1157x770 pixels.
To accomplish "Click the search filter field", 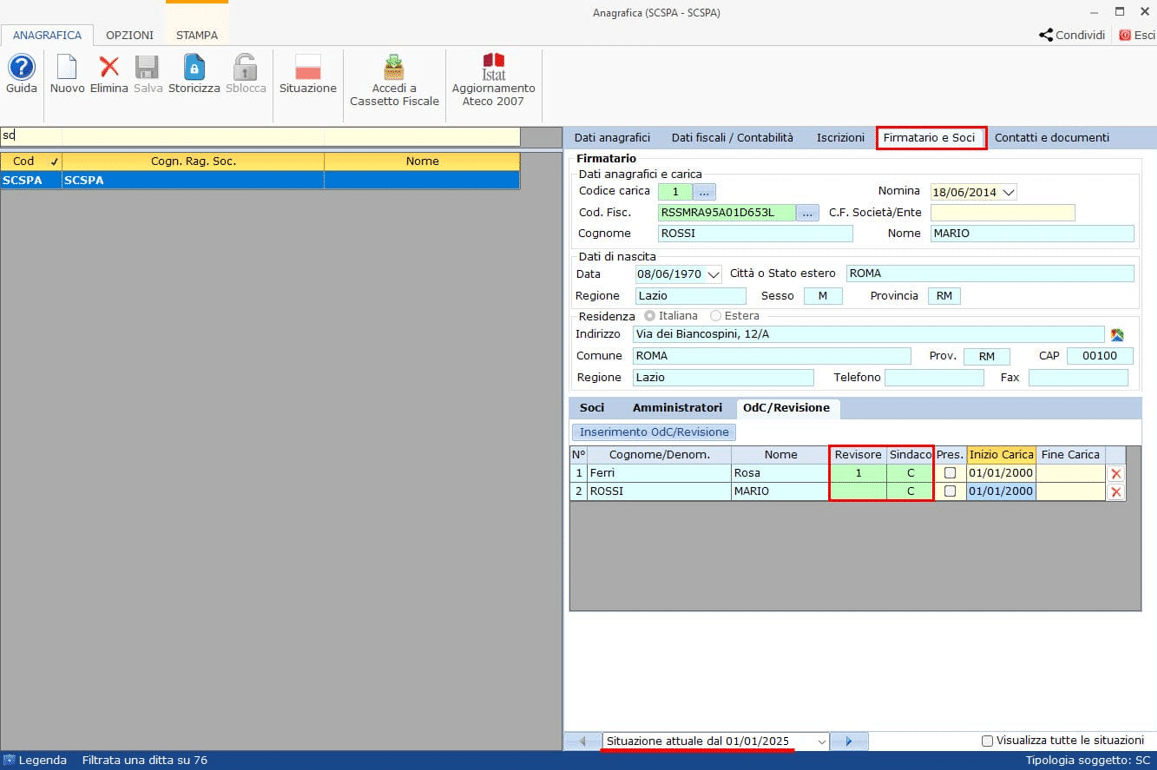I will (x=260, y=136).
